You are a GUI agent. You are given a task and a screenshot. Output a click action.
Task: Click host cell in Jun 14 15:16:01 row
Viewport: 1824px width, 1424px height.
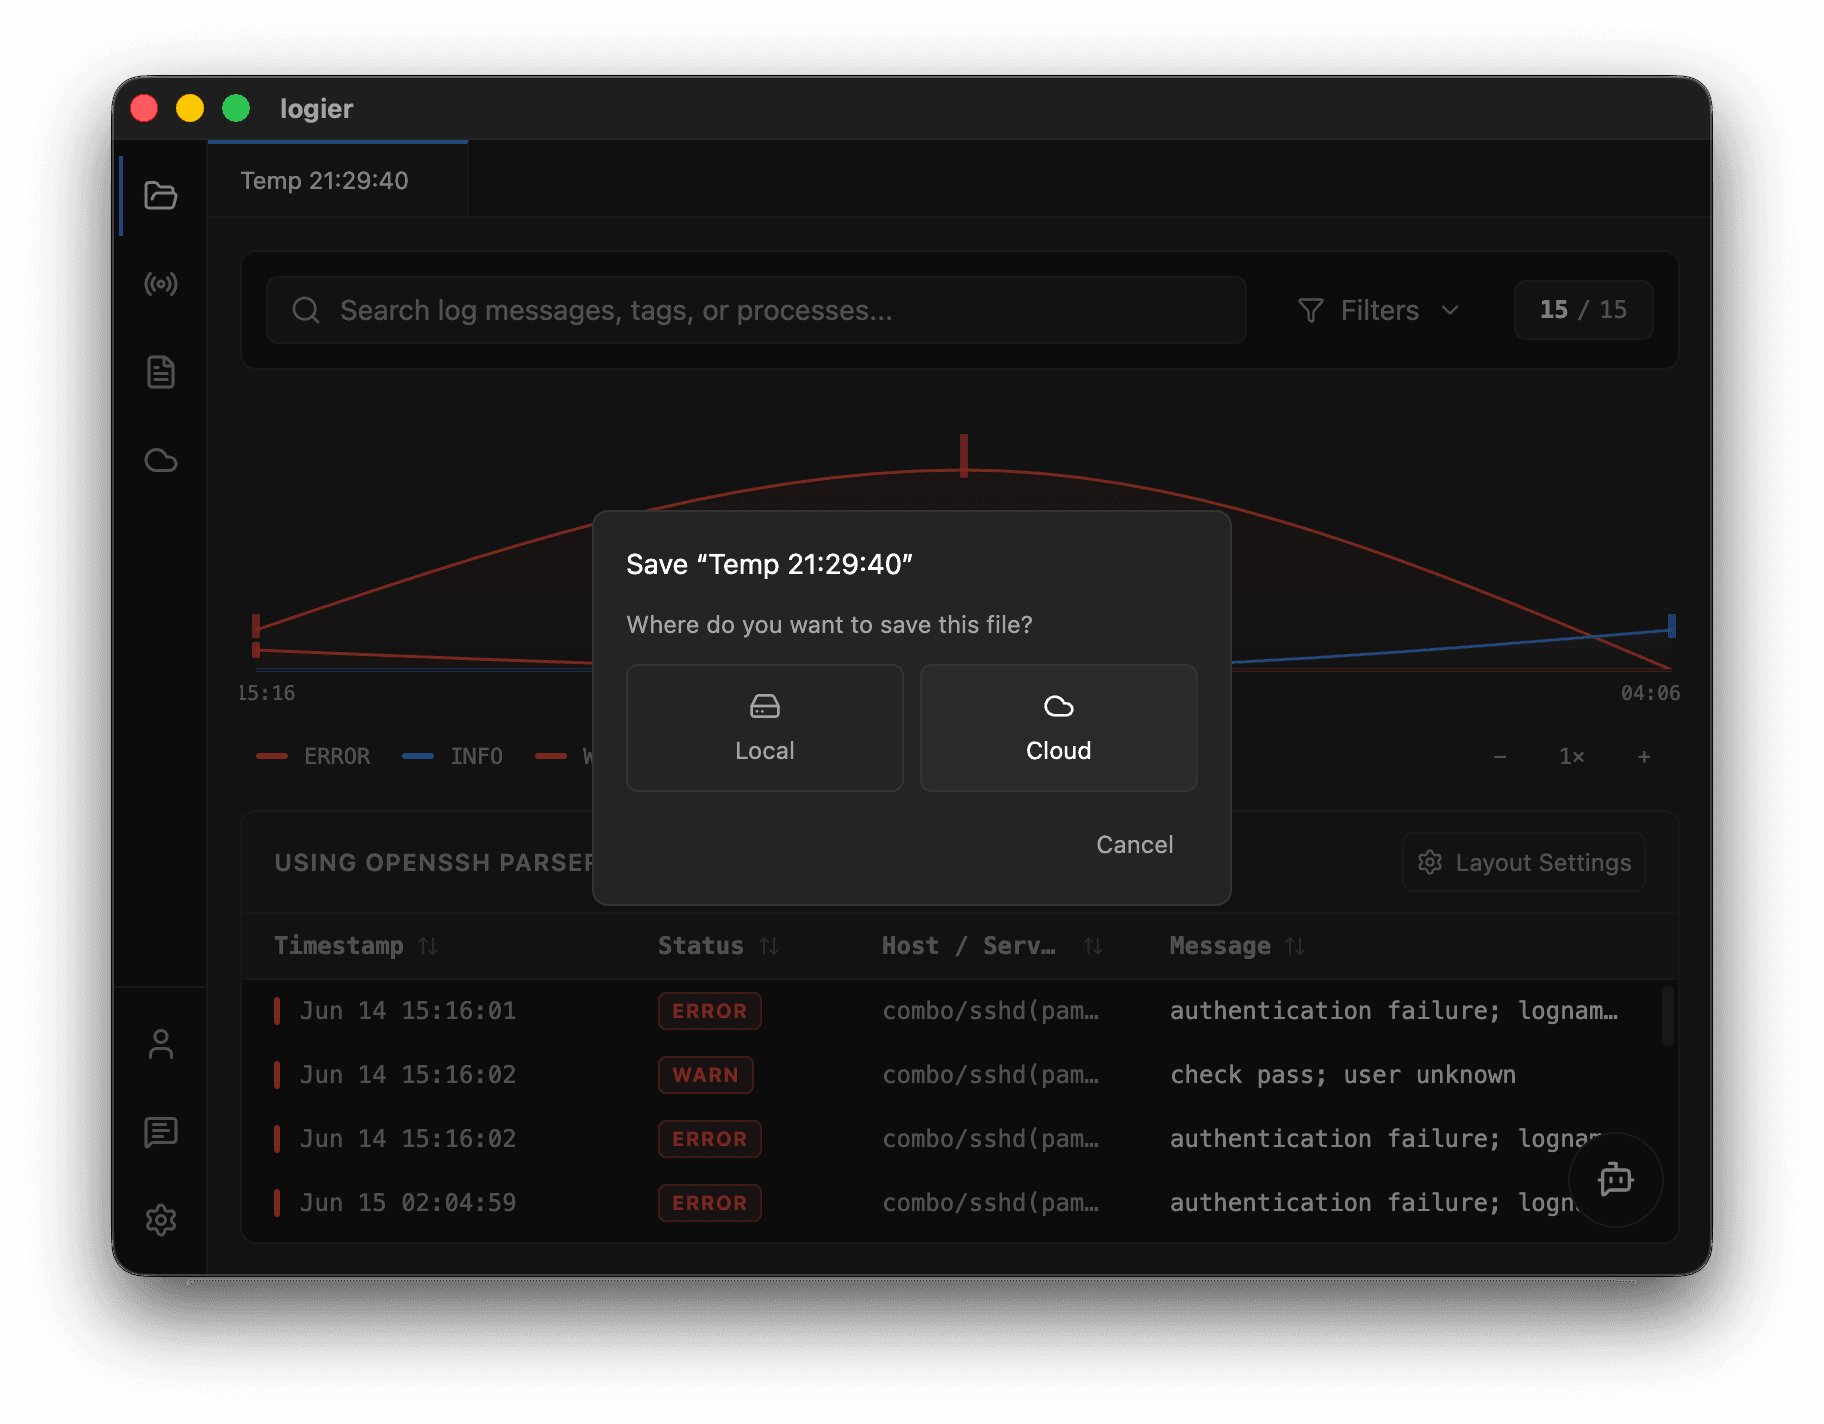[x=991, y=1011]
